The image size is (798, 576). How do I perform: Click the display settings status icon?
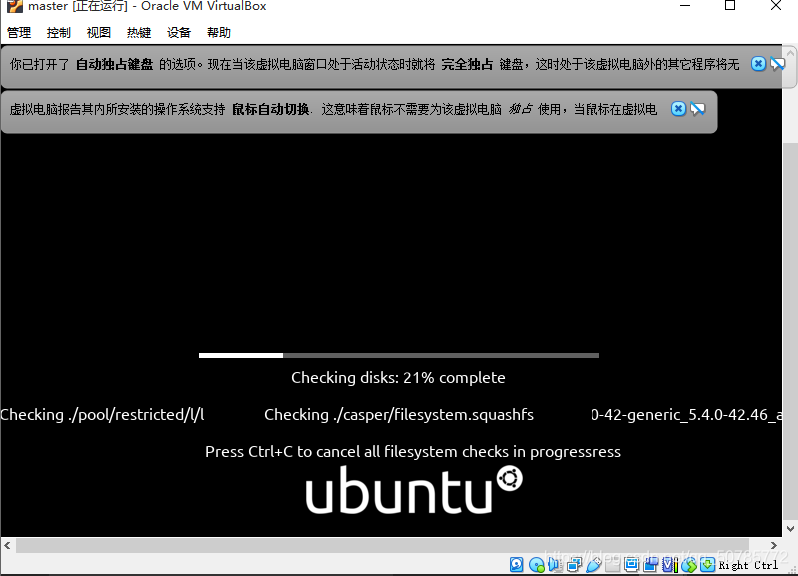632,564
